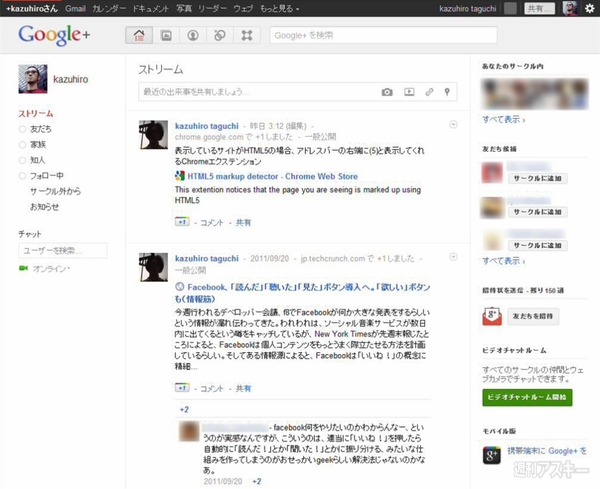This screenshot has width=600, height=489.
Task: Click +1 button on the Facebook article post
Action: tap(182, 388)
